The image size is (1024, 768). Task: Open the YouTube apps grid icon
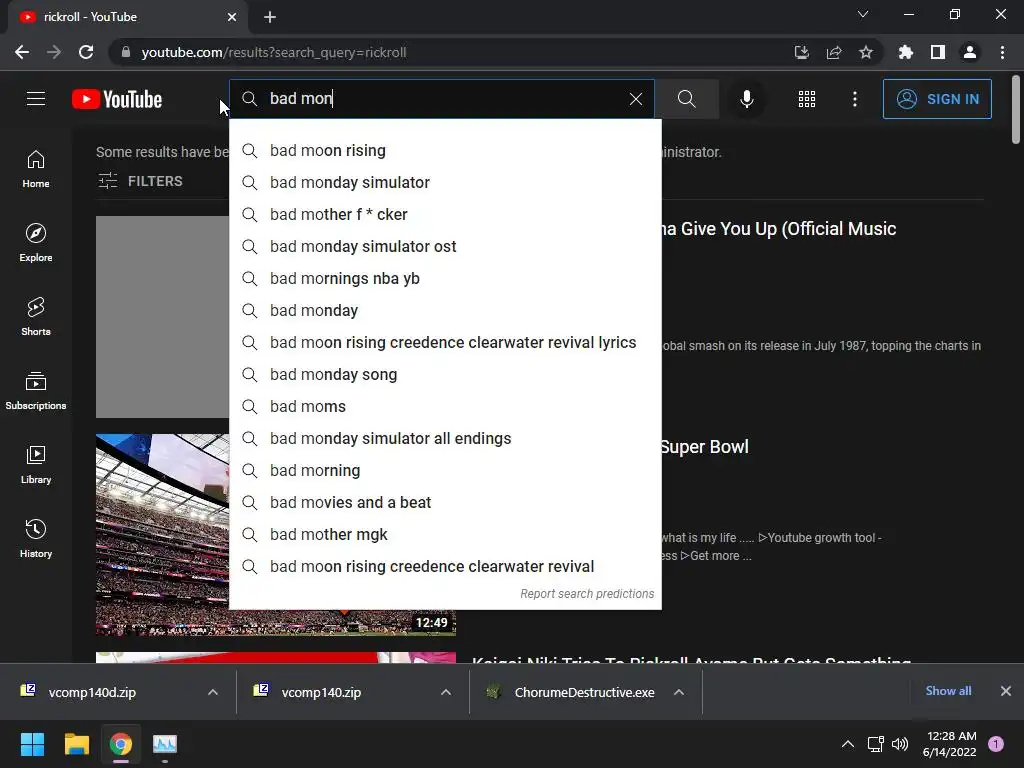(x=807, y=99)
